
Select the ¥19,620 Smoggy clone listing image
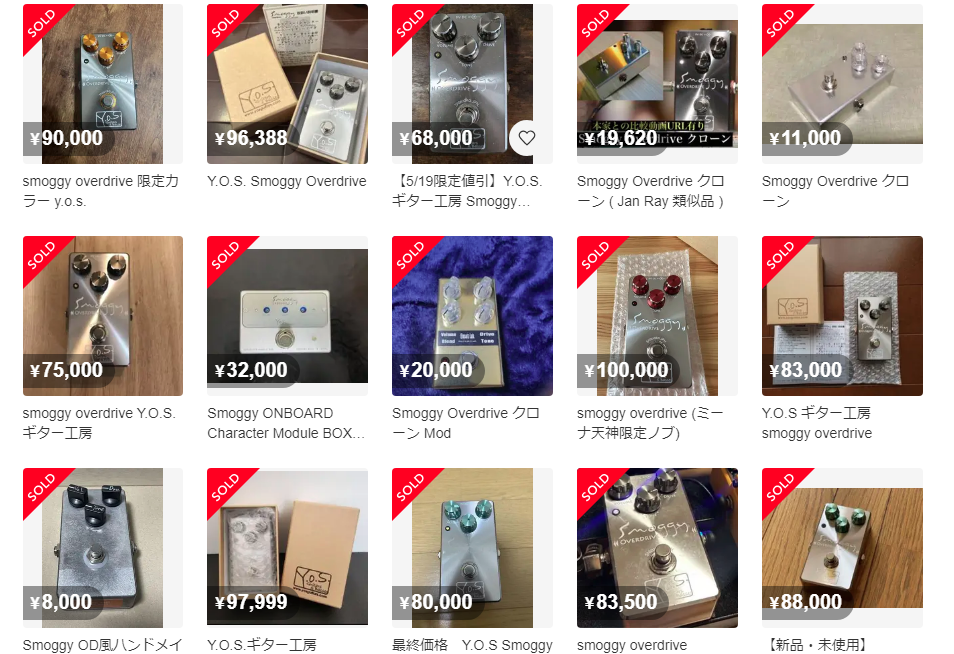657,84
